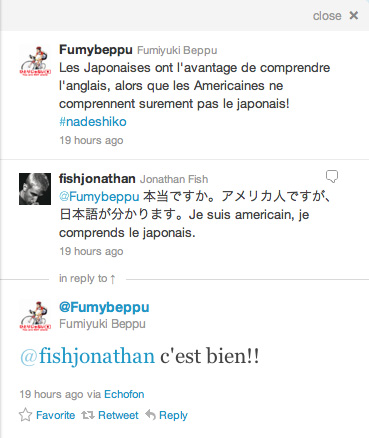Click the Fumybeppu username in top tweet

(96, 50)
